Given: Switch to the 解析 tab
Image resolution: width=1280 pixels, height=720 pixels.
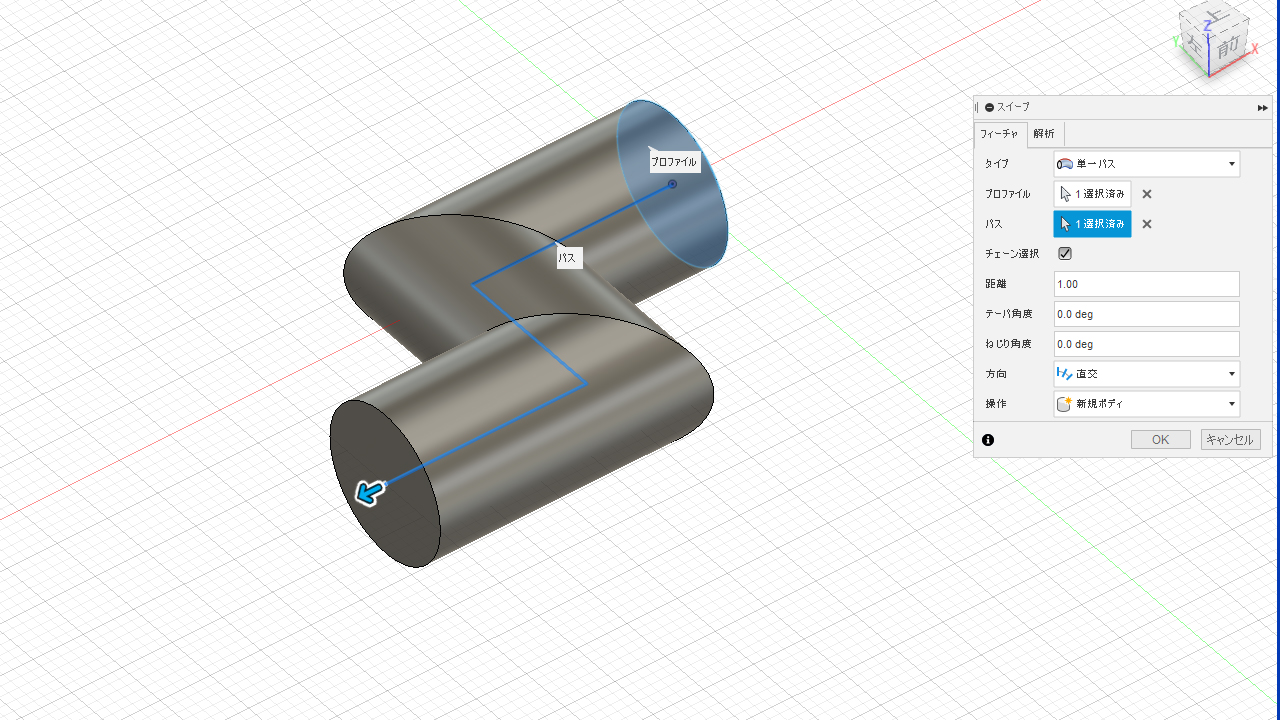Looking at the screenshot, I should [x=1044, y=134].
